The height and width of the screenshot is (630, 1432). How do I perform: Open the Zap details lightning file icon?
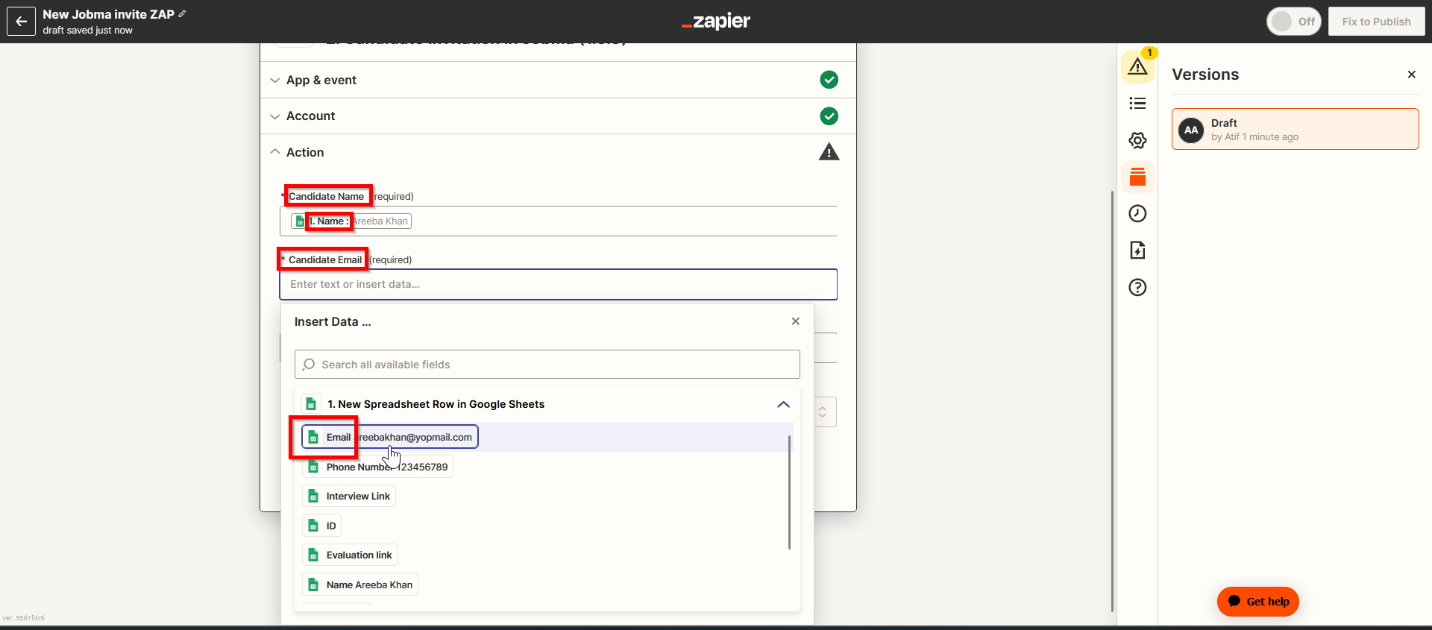1137,250
